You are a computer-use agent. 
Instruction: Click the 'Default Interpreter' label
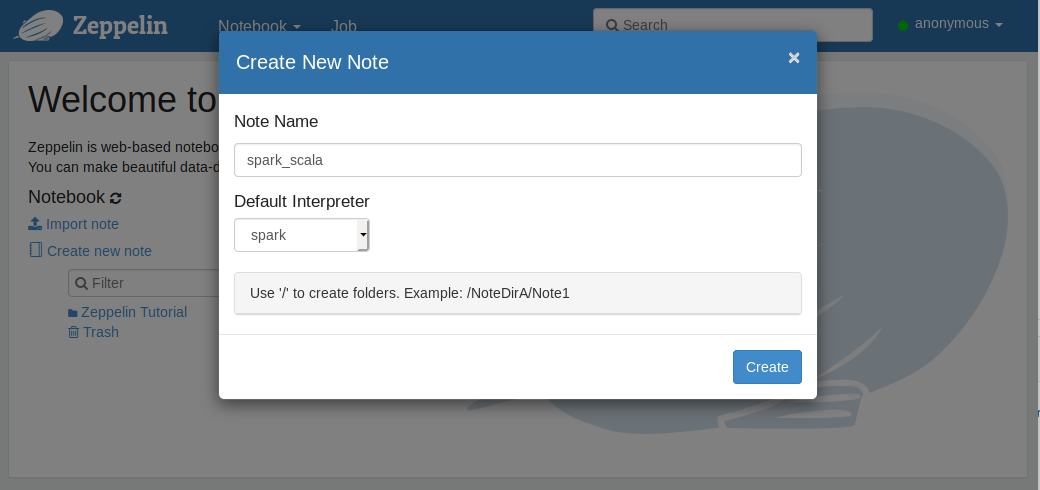click(x=302, y=201)
